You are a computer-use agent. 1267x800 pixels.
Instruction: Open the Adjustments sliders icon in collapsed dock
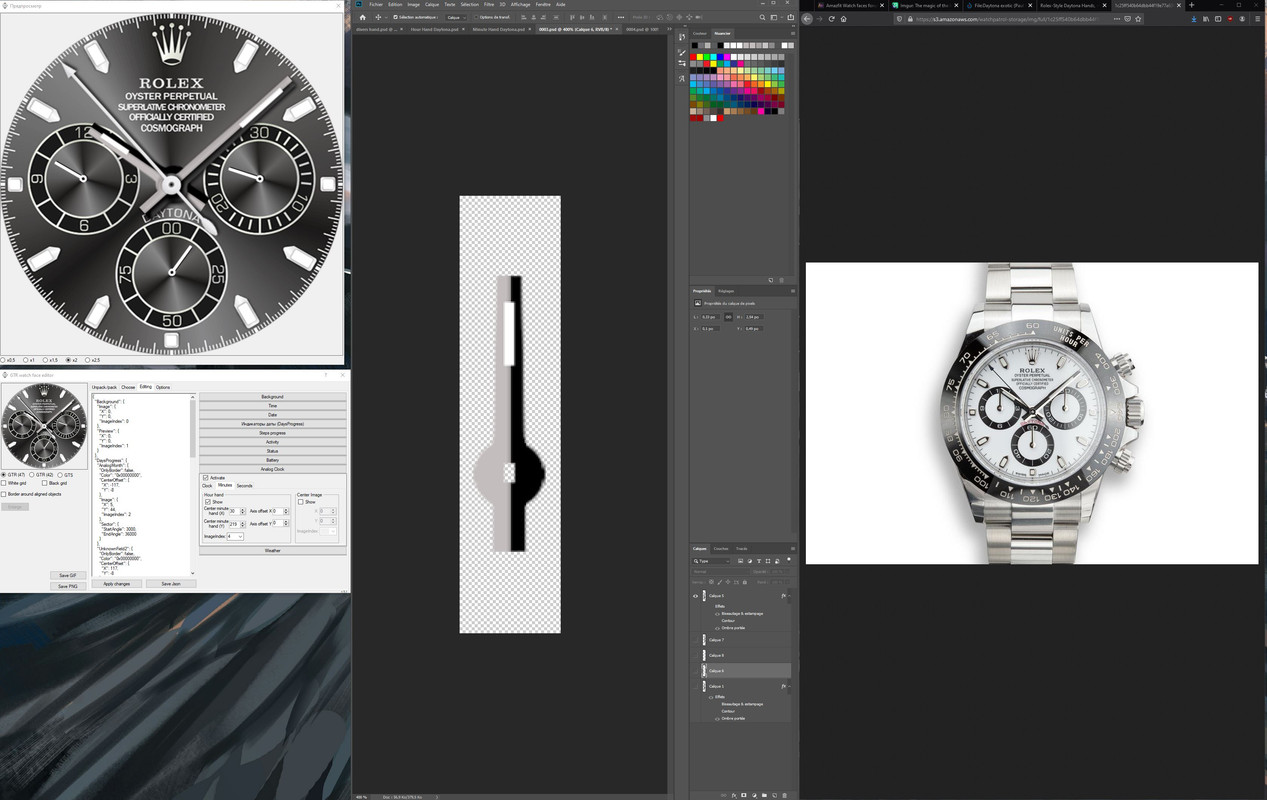click(x=682, y=63)
